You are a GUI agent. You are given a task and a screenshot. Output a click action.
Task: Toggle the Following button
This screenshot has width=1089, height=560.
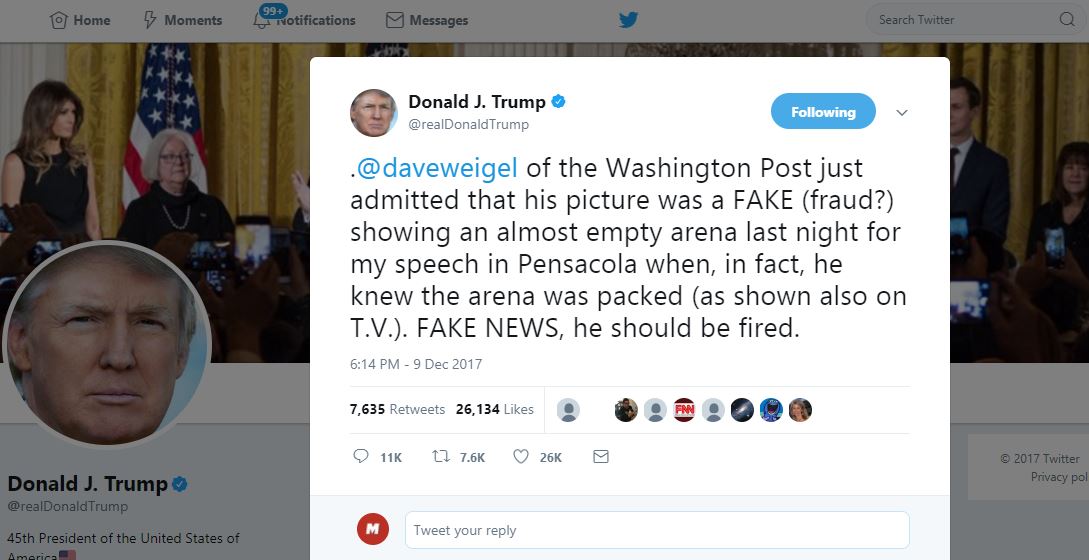click(823, 111)
